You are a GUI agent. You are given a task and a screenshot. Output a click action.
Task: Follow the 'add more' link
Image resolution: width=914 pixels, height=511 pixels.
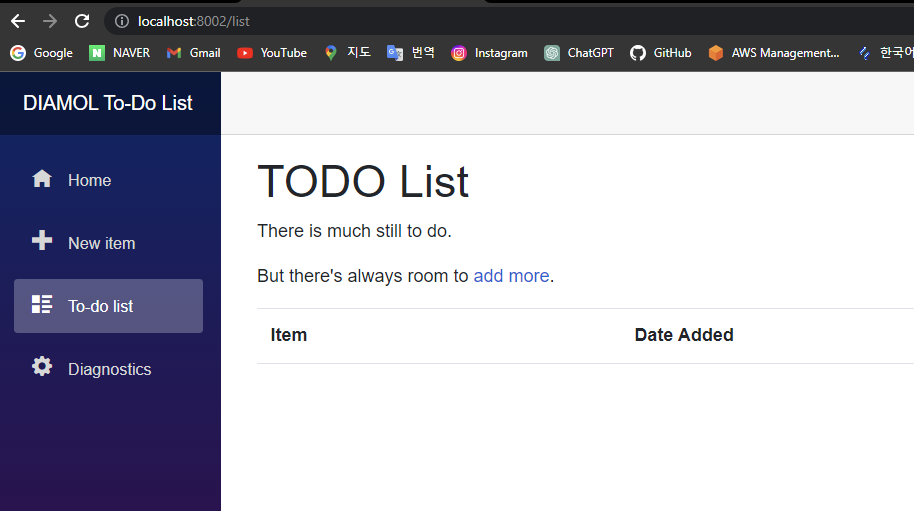(x=511, y=276)
